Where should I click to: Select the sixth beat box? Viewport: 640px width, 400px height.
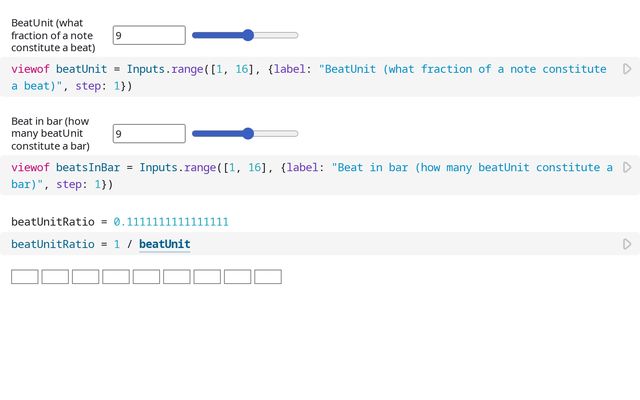point(177,277)
